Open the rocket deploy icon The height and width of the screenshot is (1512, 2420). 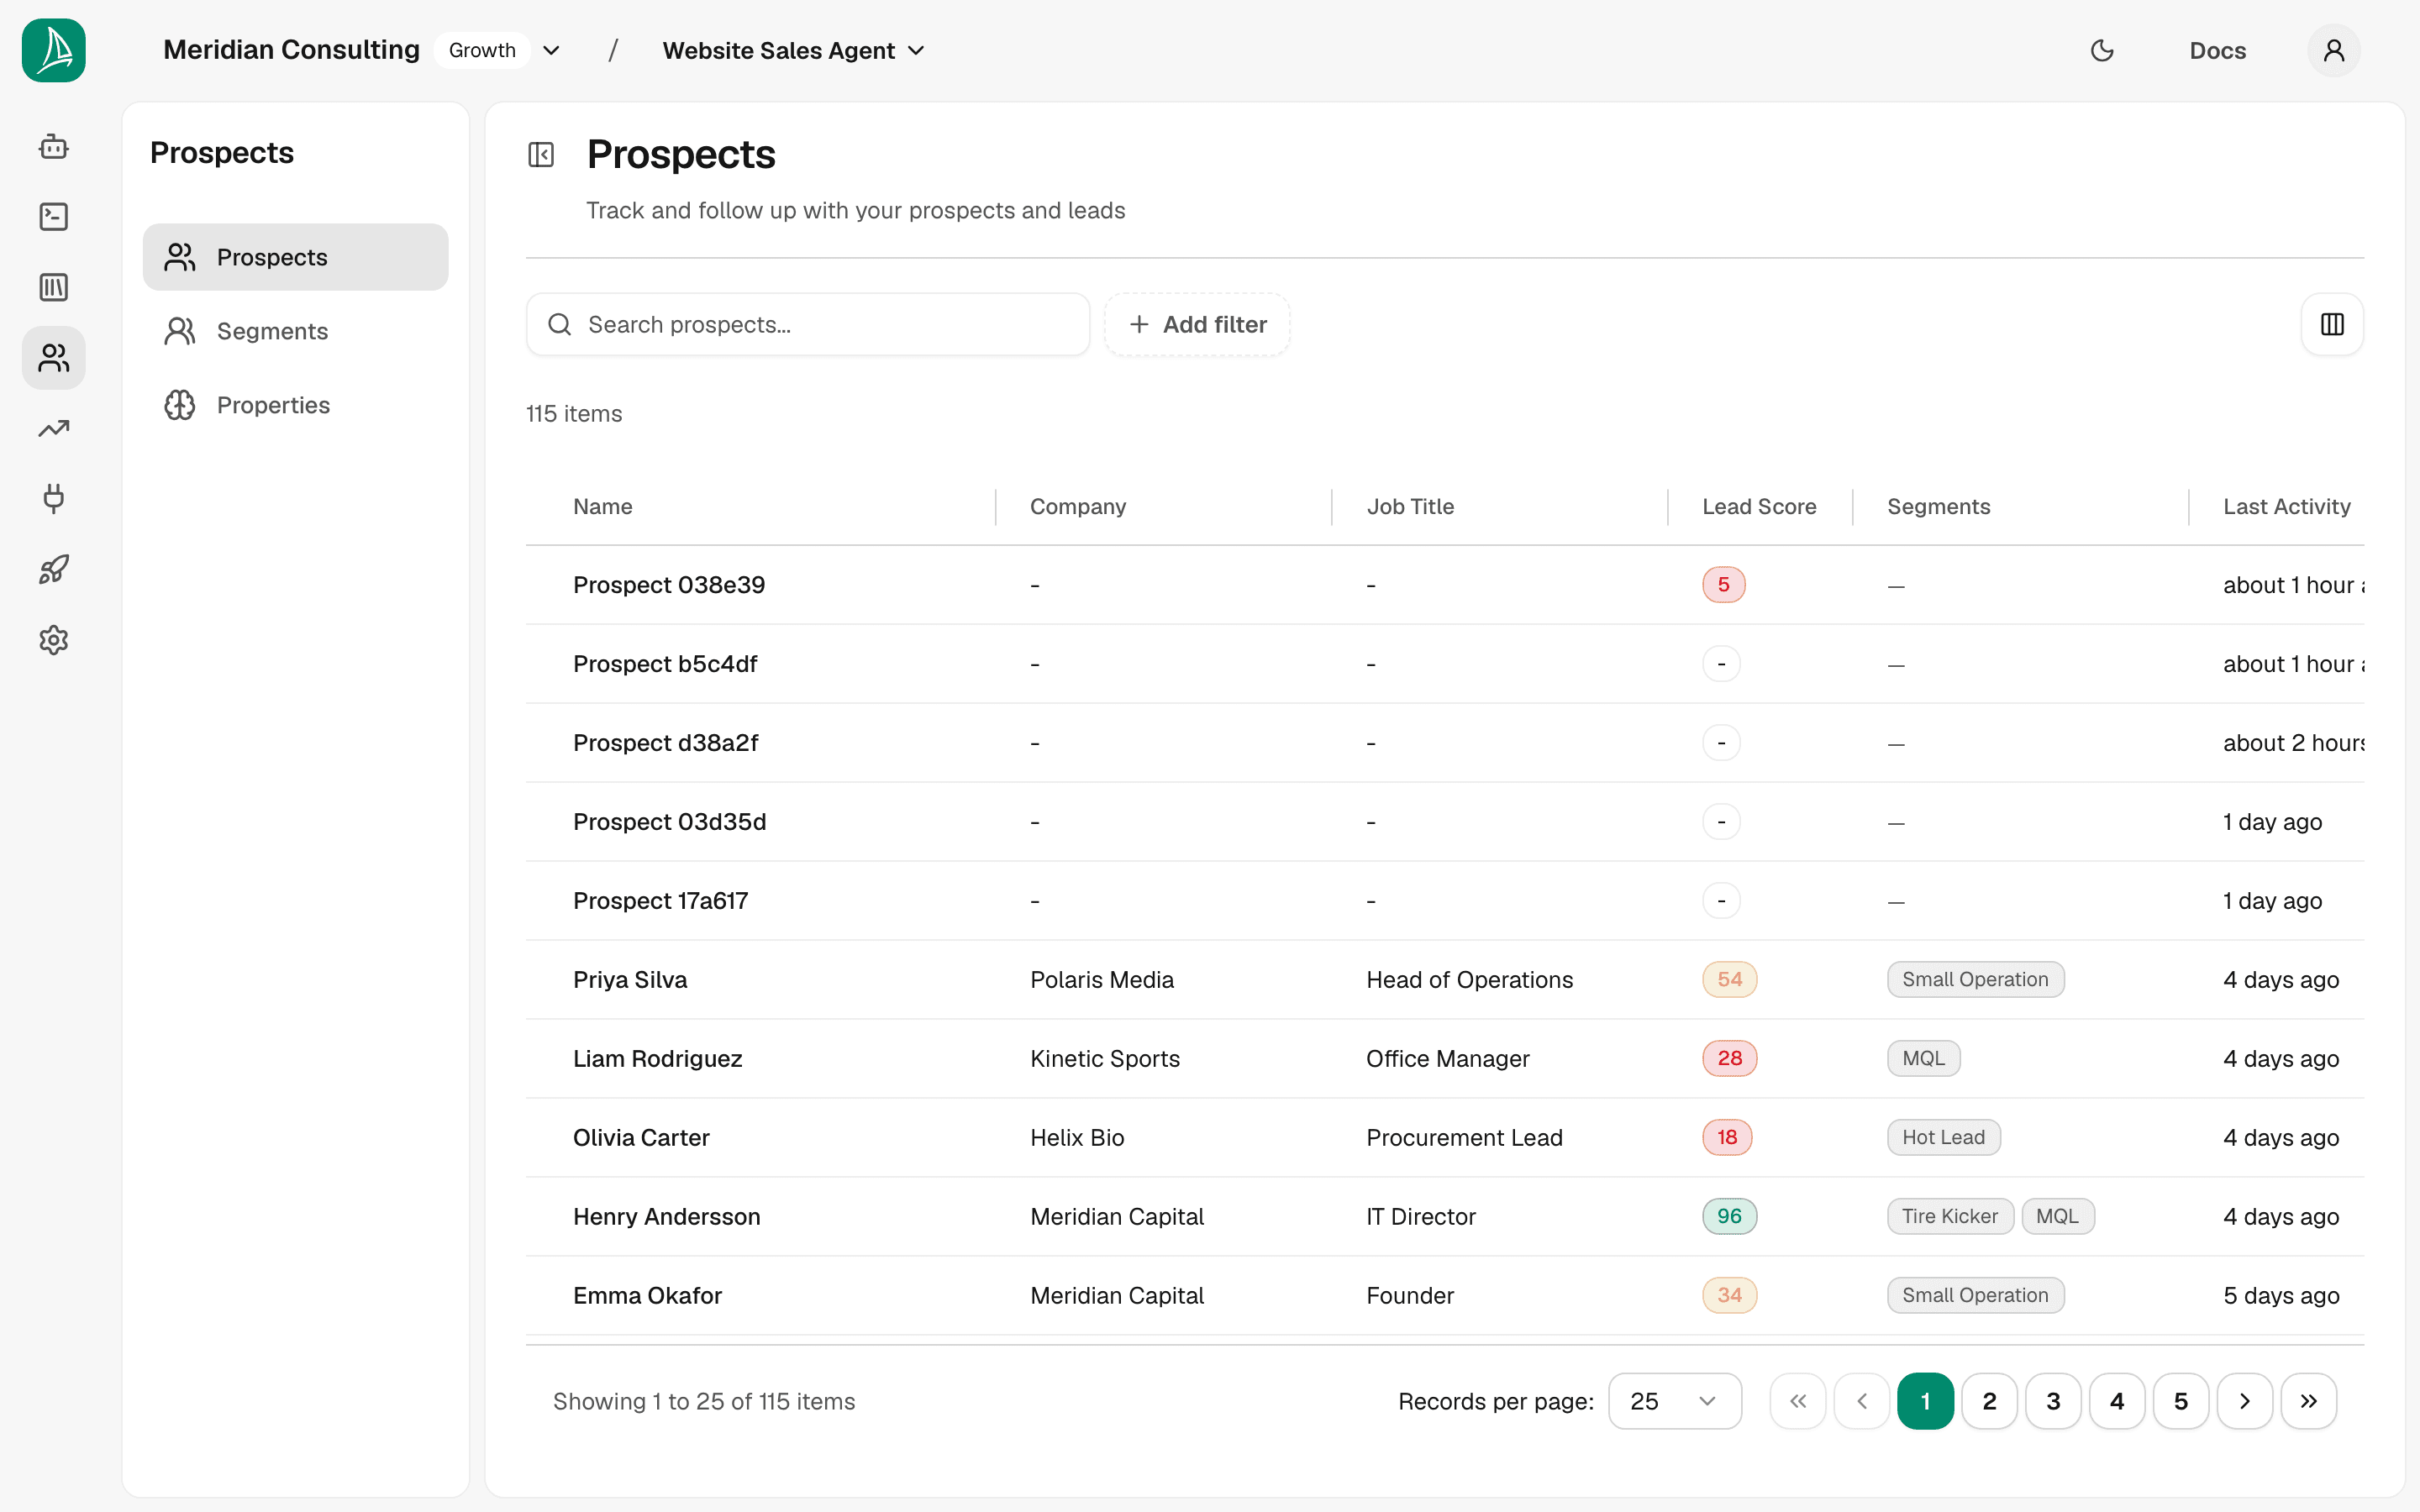[x=54, y=570]
